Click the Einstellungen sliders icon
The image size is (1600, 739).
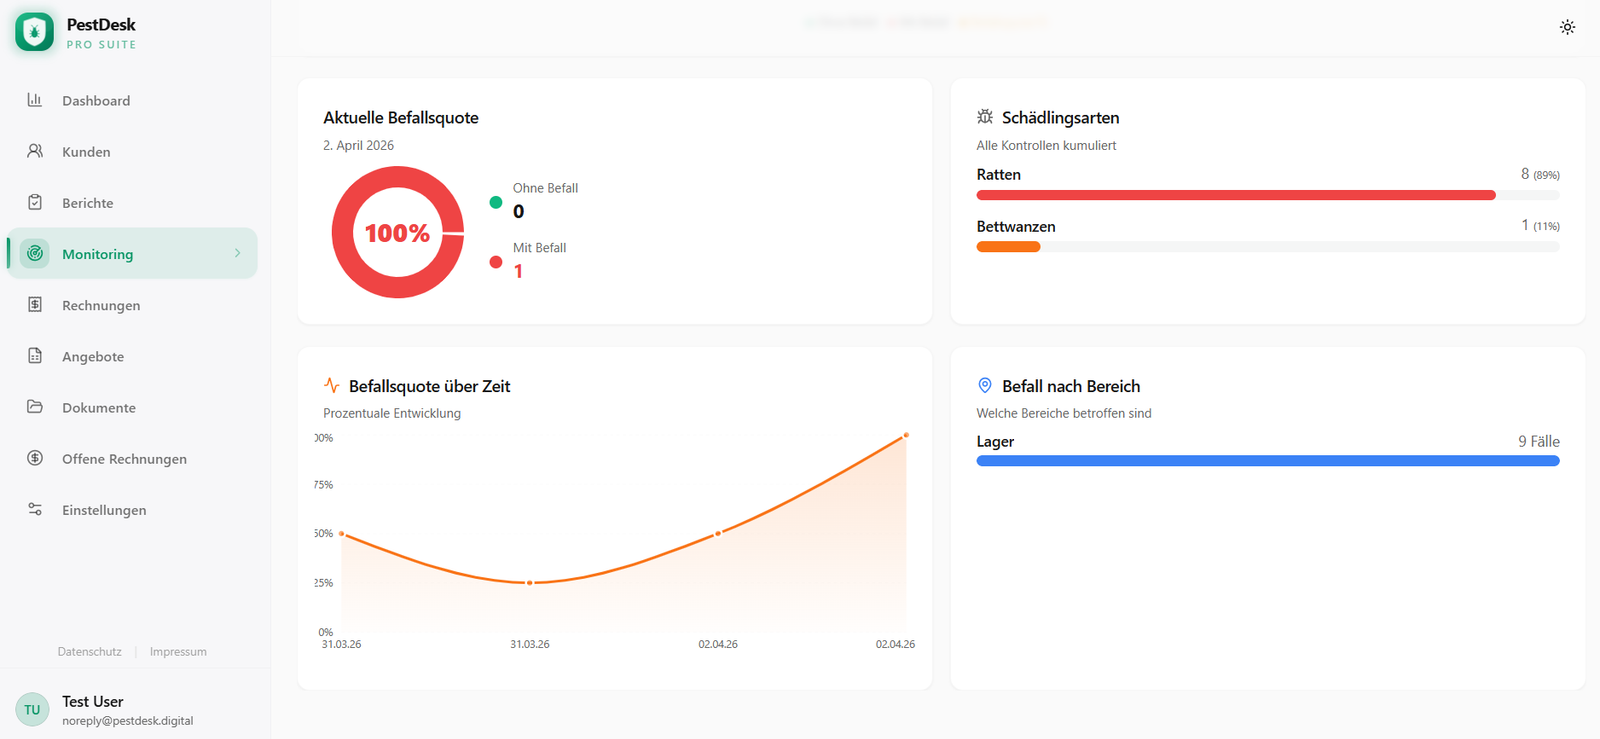pyautogui.click(x=35, y=509)
